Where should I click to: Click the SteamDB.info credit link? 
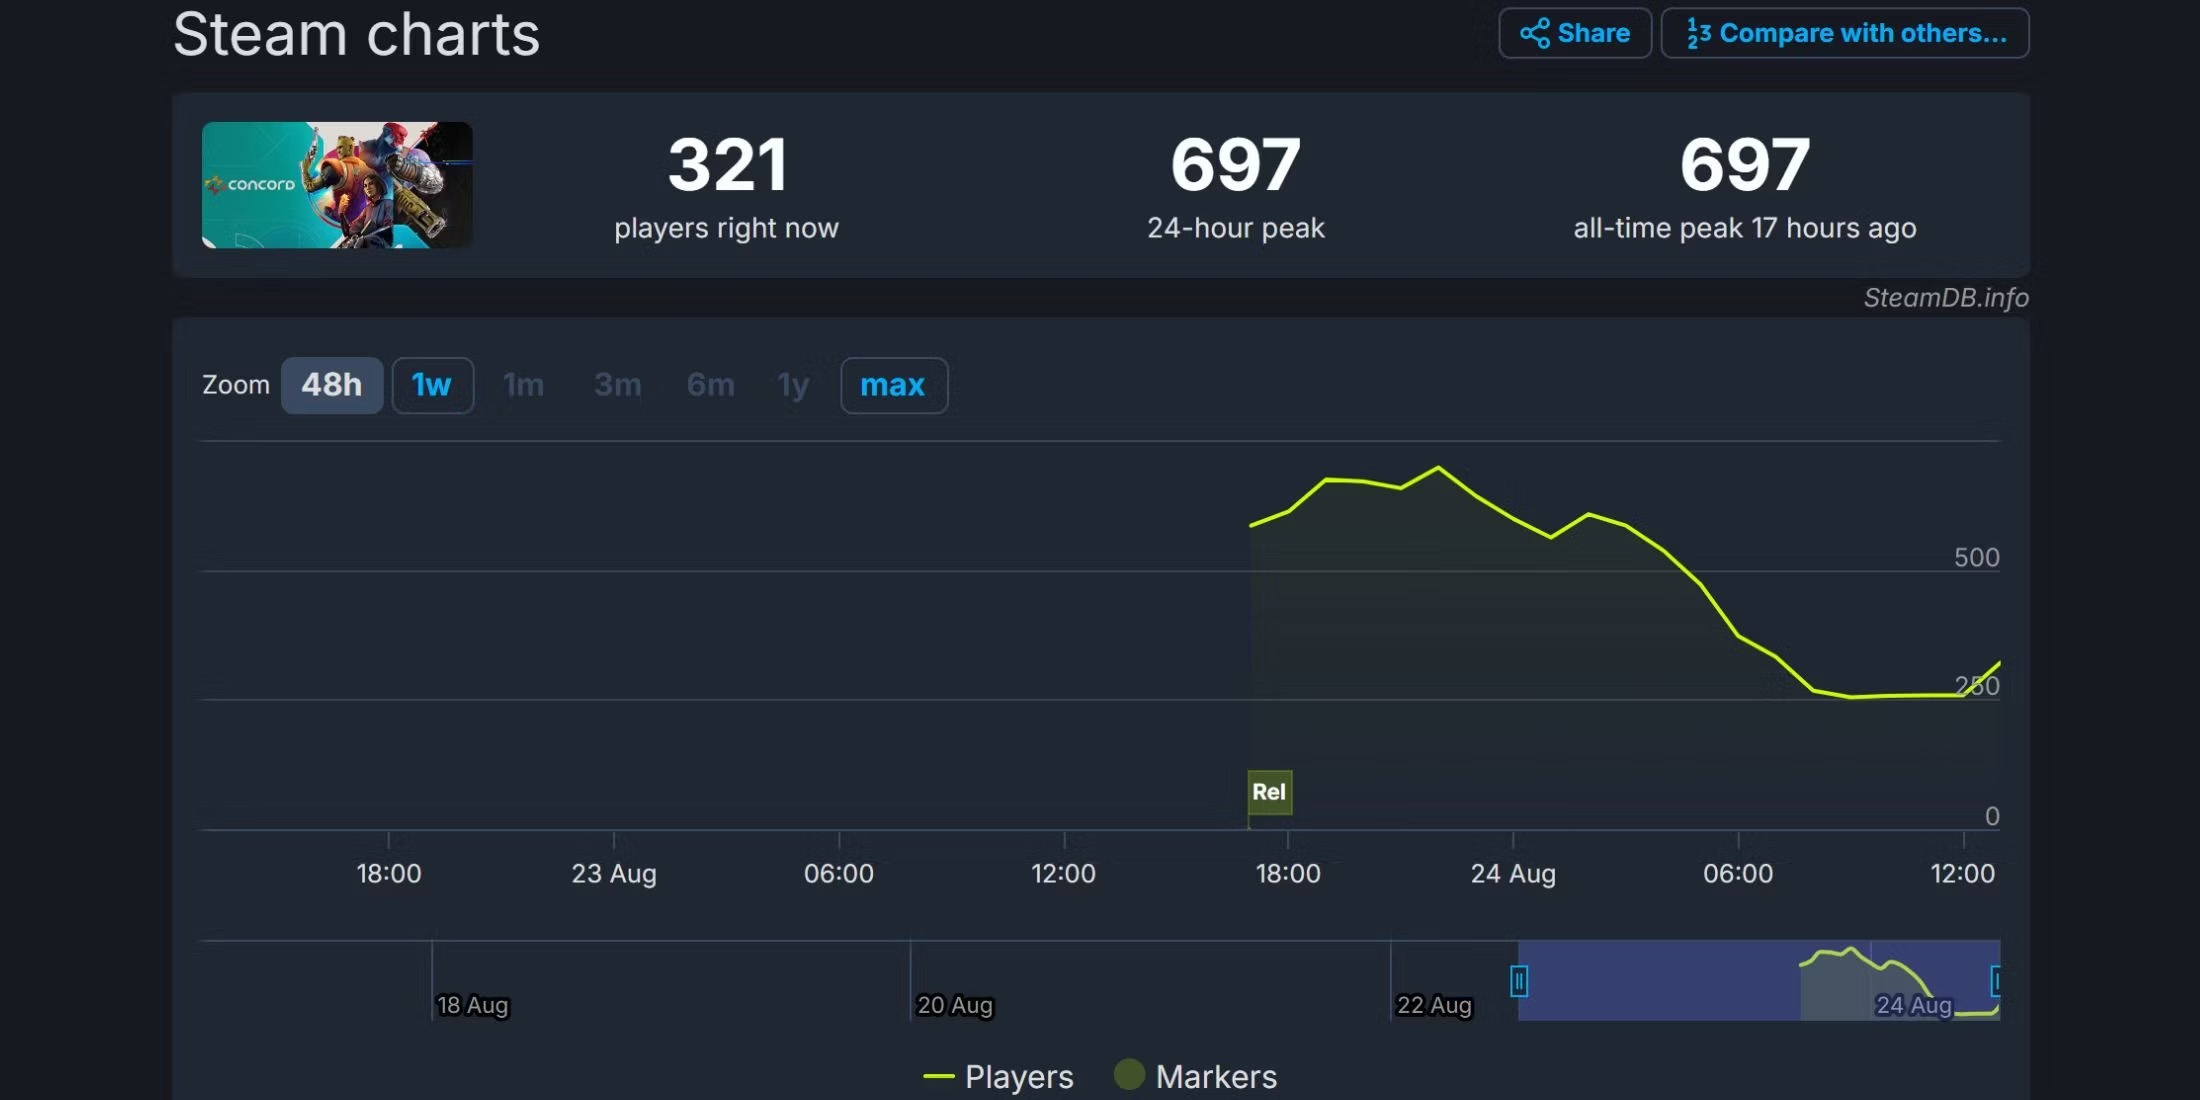tap(1946, 298)
